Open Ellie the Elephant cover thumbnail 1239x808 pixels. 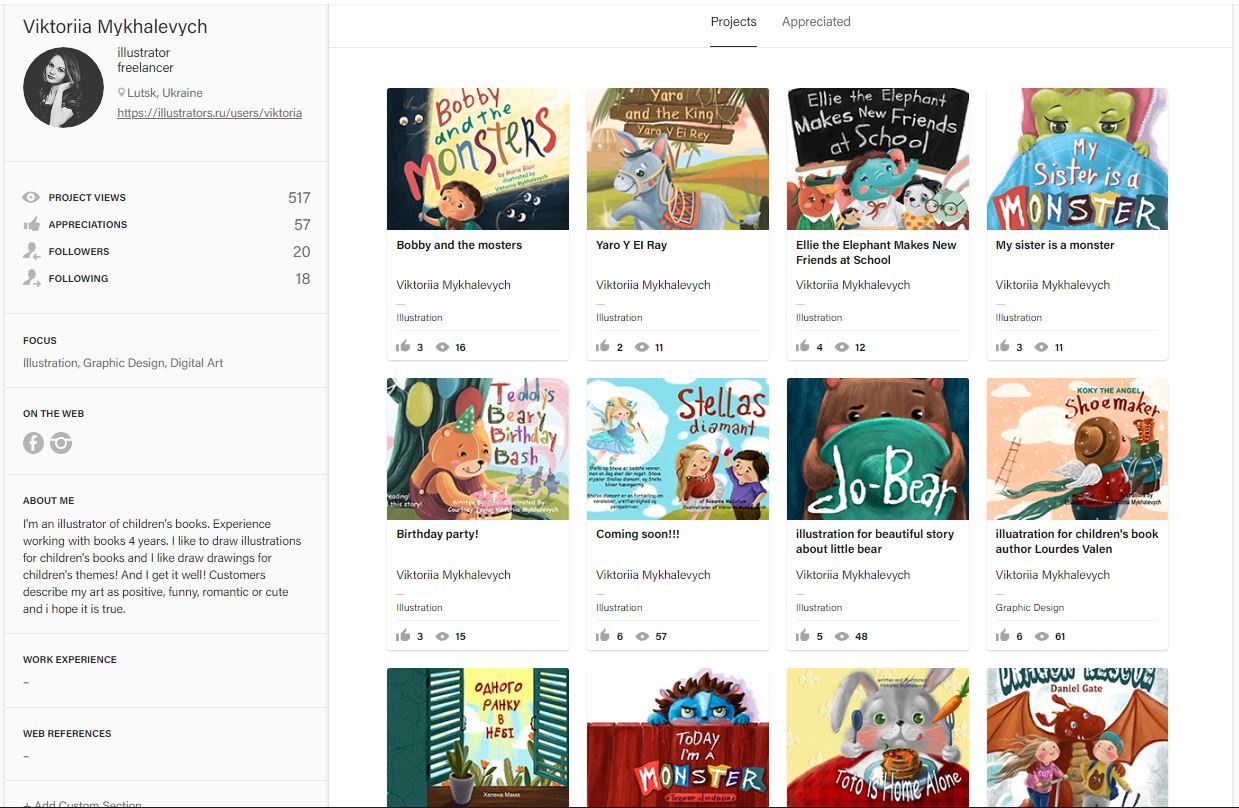(878, 159)
